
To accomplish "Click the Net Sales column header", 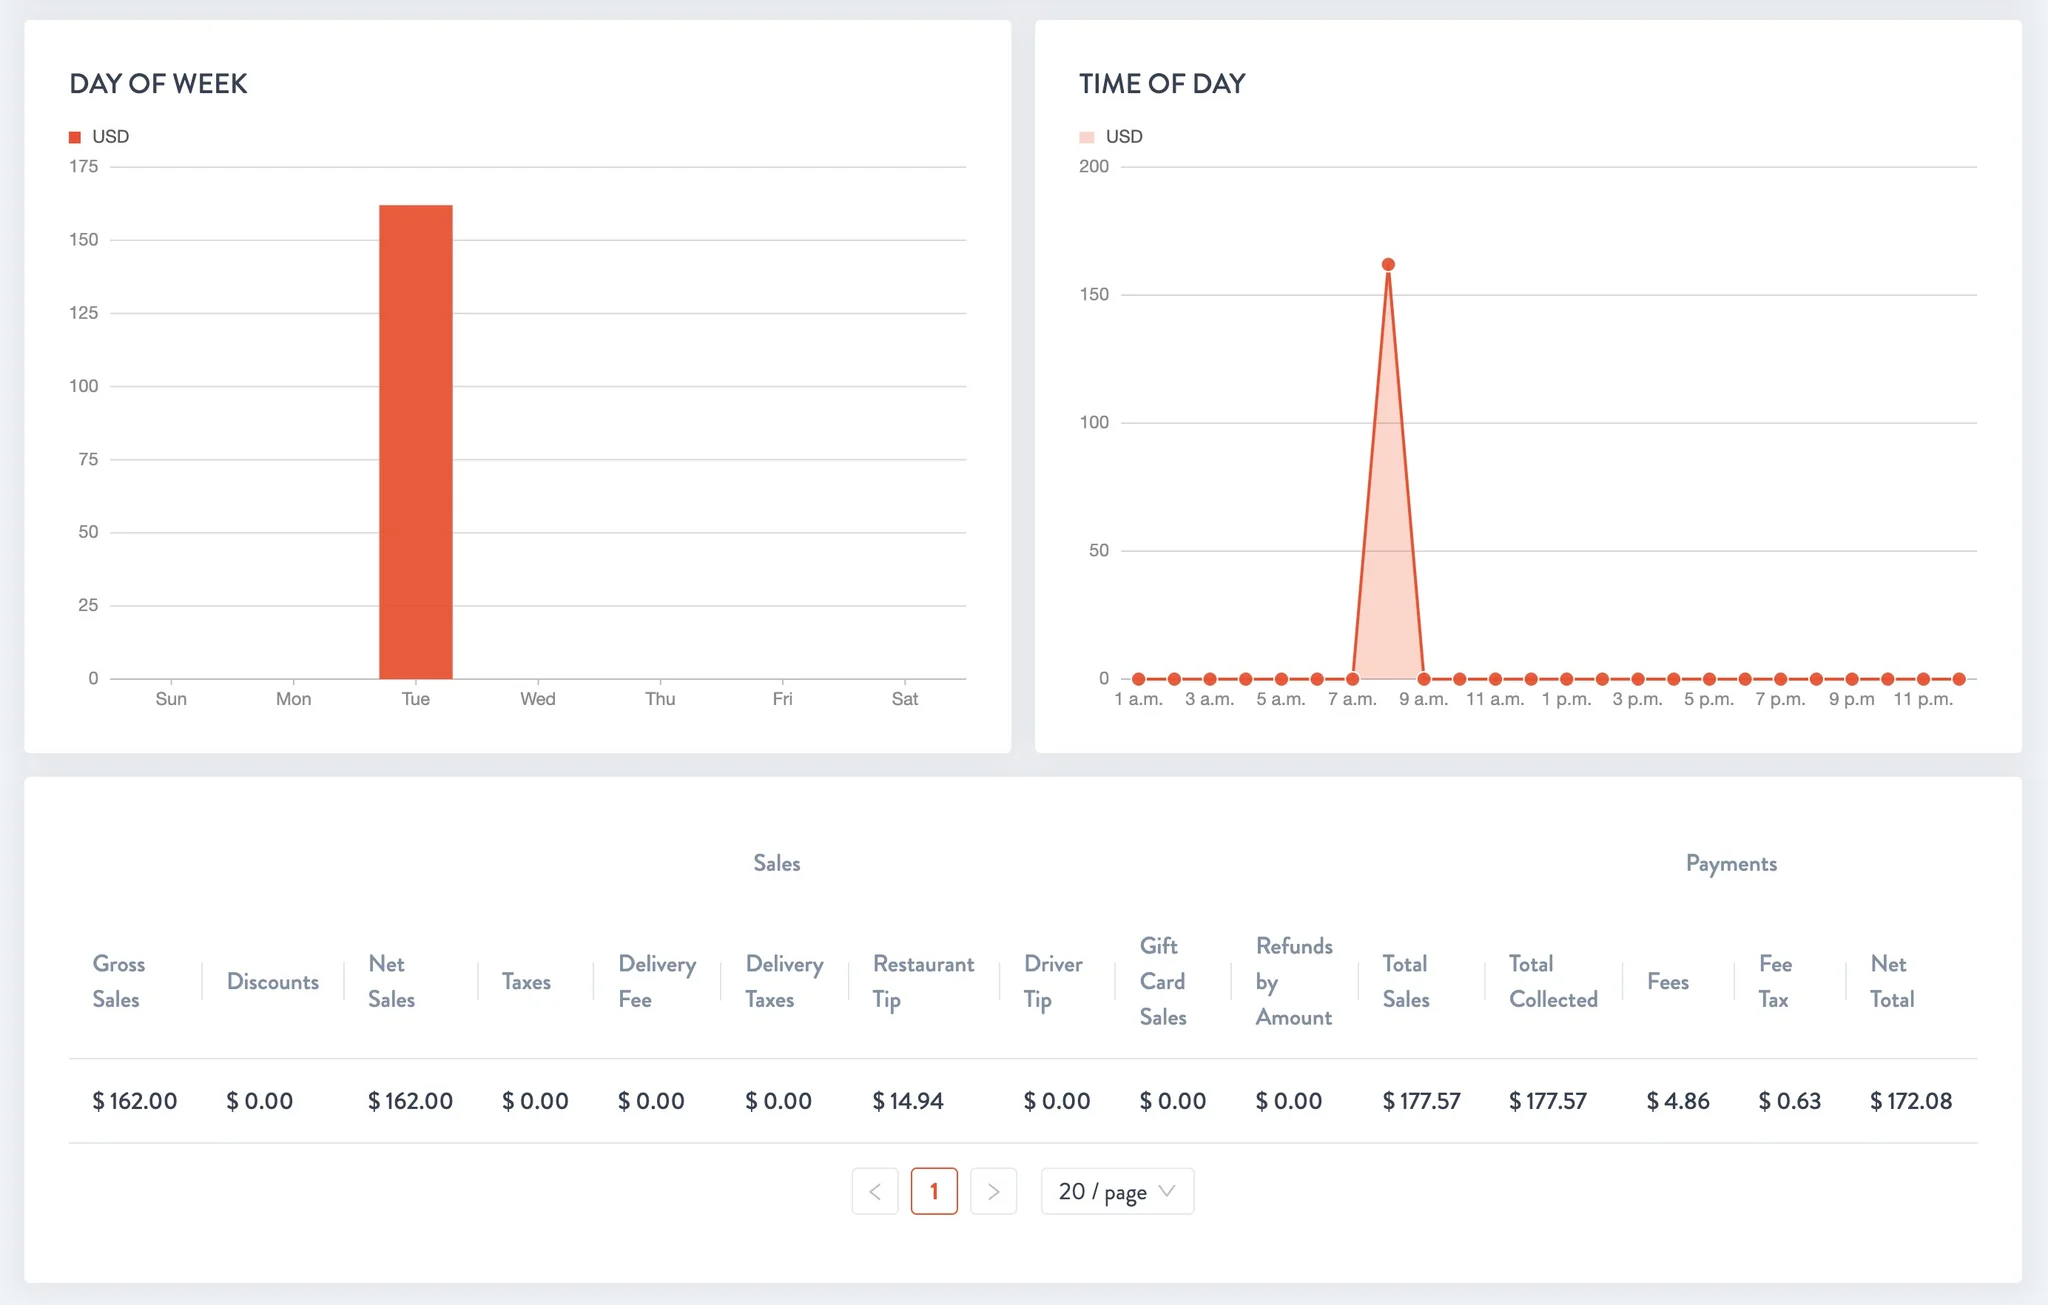I will [391, 981].
